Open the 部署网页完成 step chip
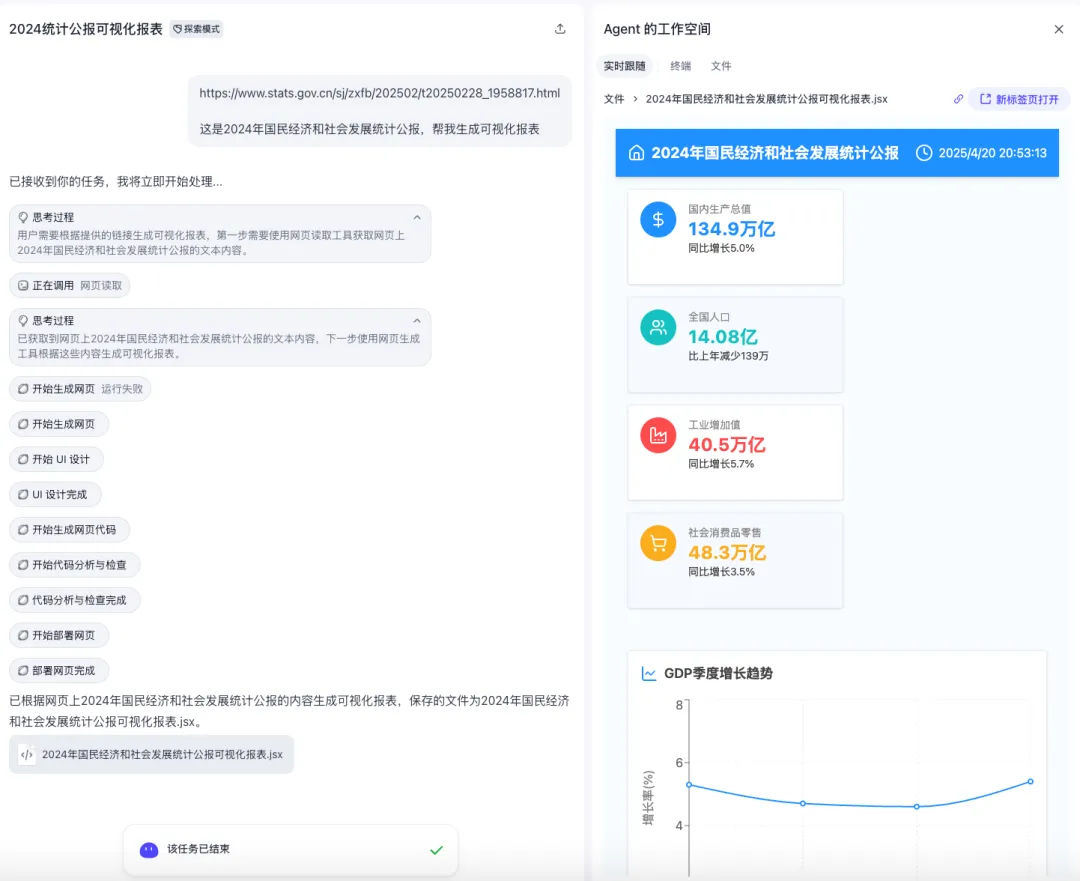 click(x=59, y=671)
